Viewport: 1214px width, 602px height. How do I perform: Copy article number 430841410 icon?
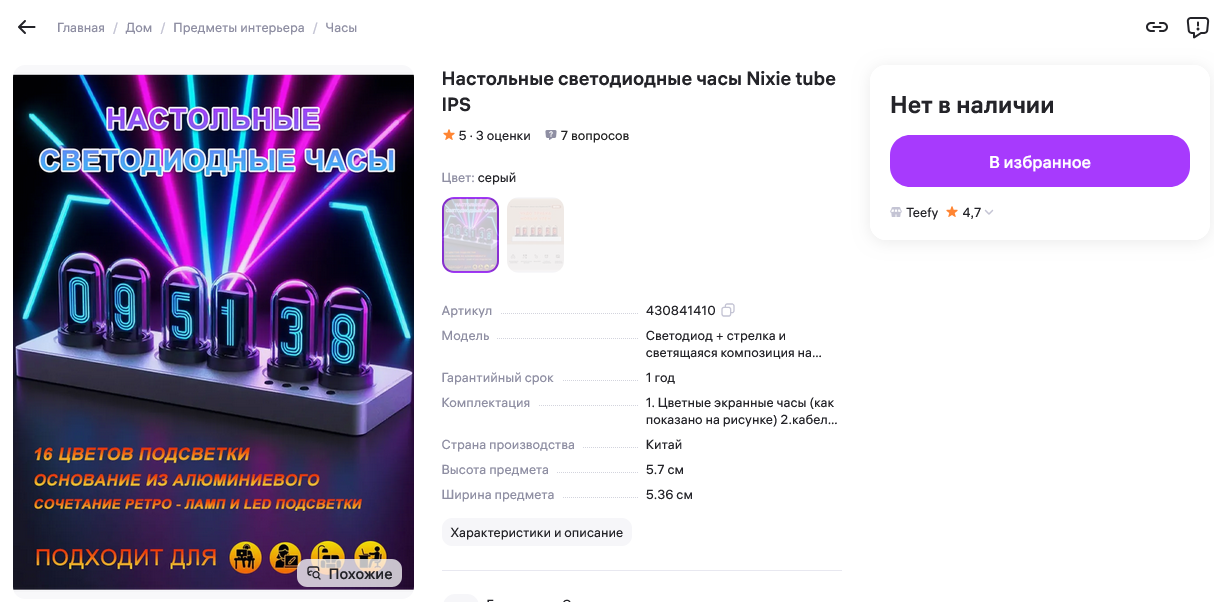(728, 310)
